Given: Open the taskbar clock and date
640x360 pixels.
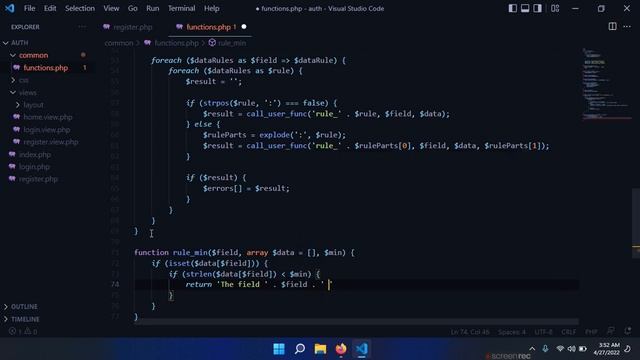Looking at the screenshot, I should click(x=607, y=349).
